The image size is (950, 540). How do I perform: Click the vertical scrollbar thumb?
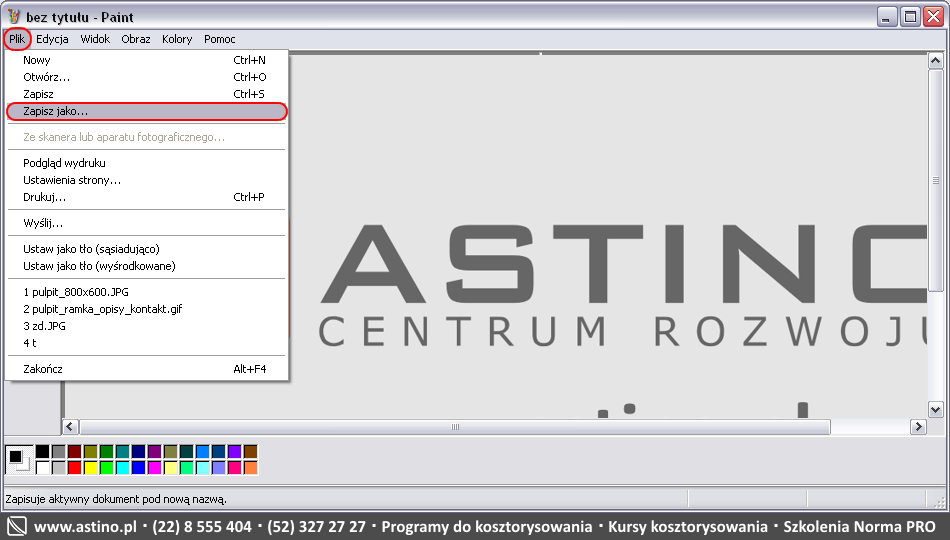click(935, 180)
